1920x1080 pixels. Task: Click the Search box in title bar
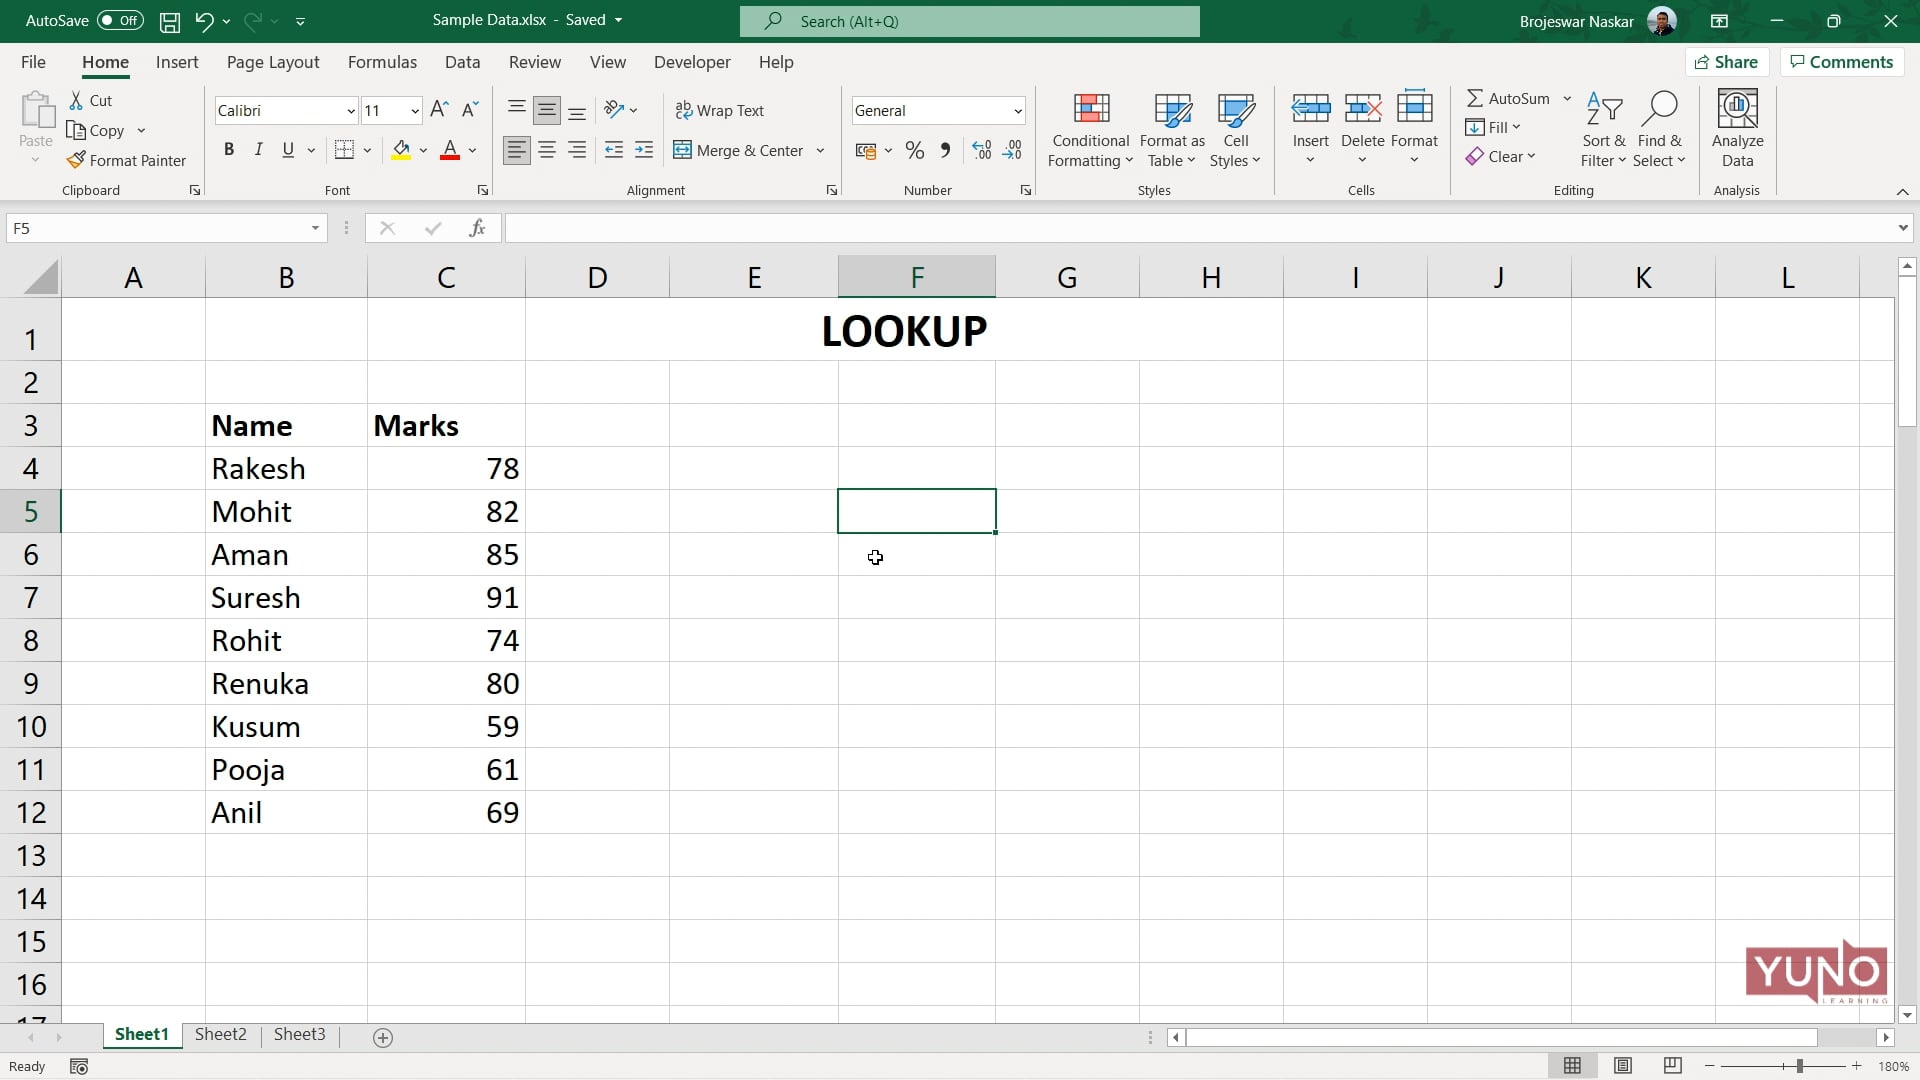[x=969, y=21]
